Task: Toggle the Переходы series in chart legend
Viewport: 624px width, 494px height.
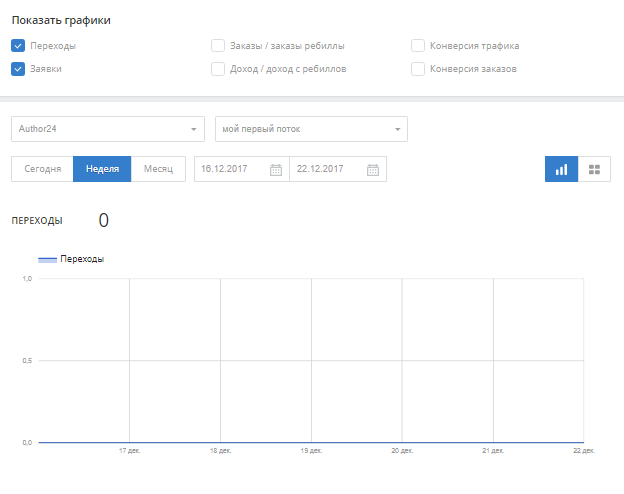Action: click(71, 259)
